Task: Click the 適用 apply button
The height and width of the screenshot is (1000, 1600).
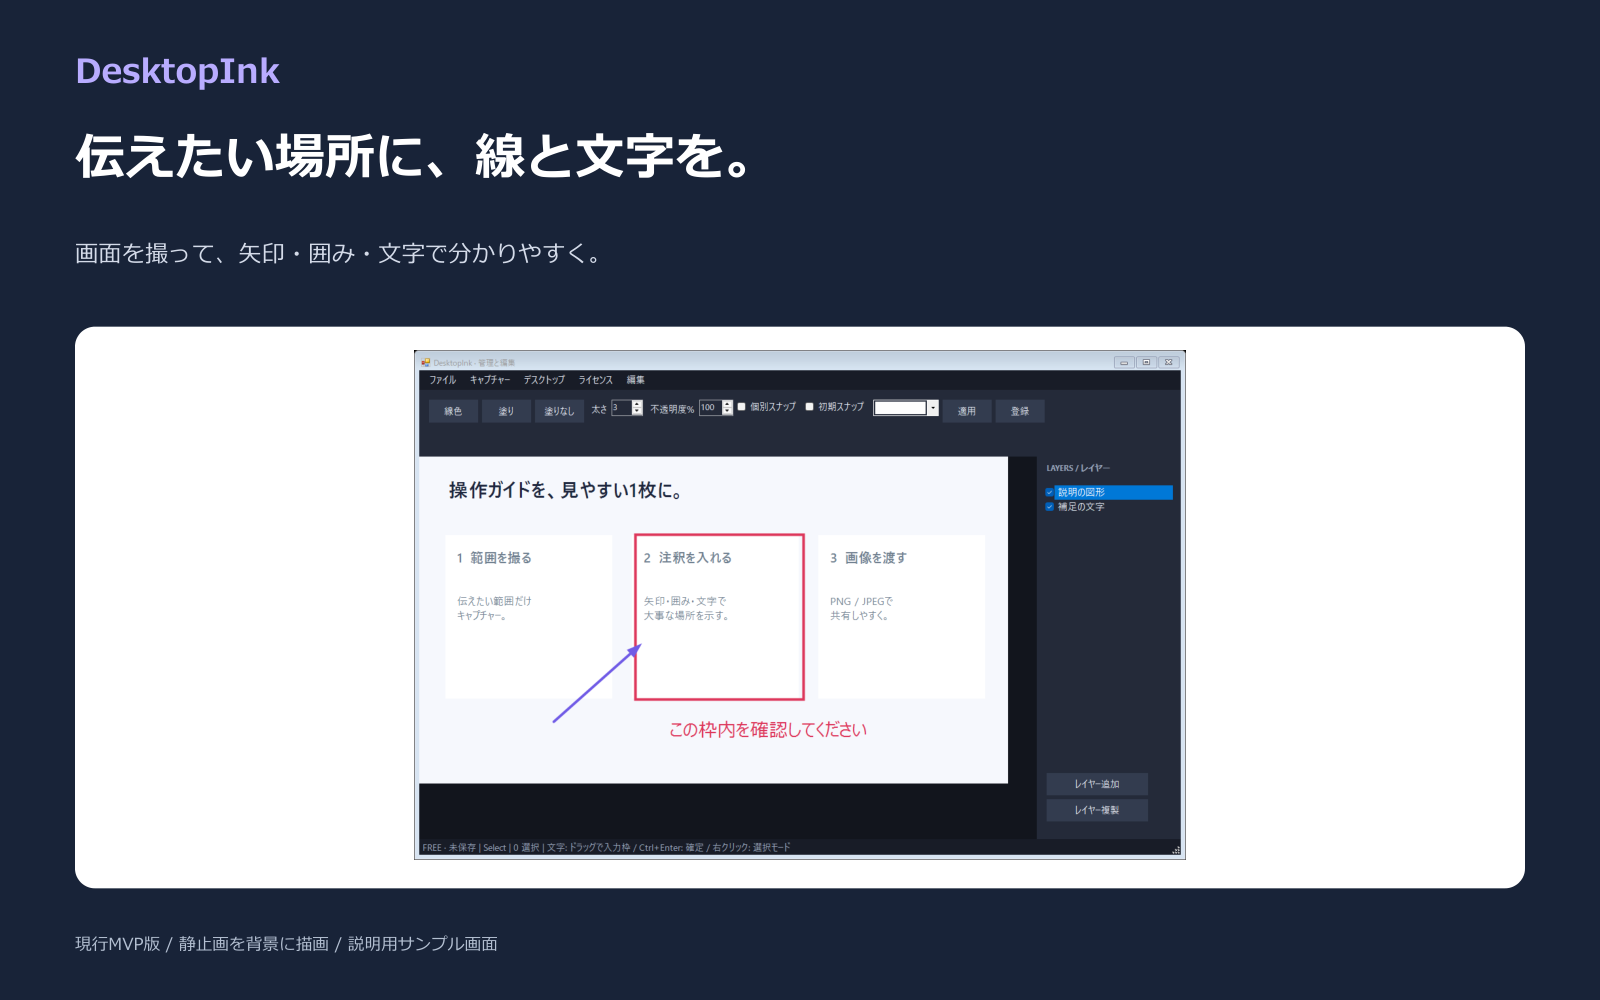Action: point(967,411)
